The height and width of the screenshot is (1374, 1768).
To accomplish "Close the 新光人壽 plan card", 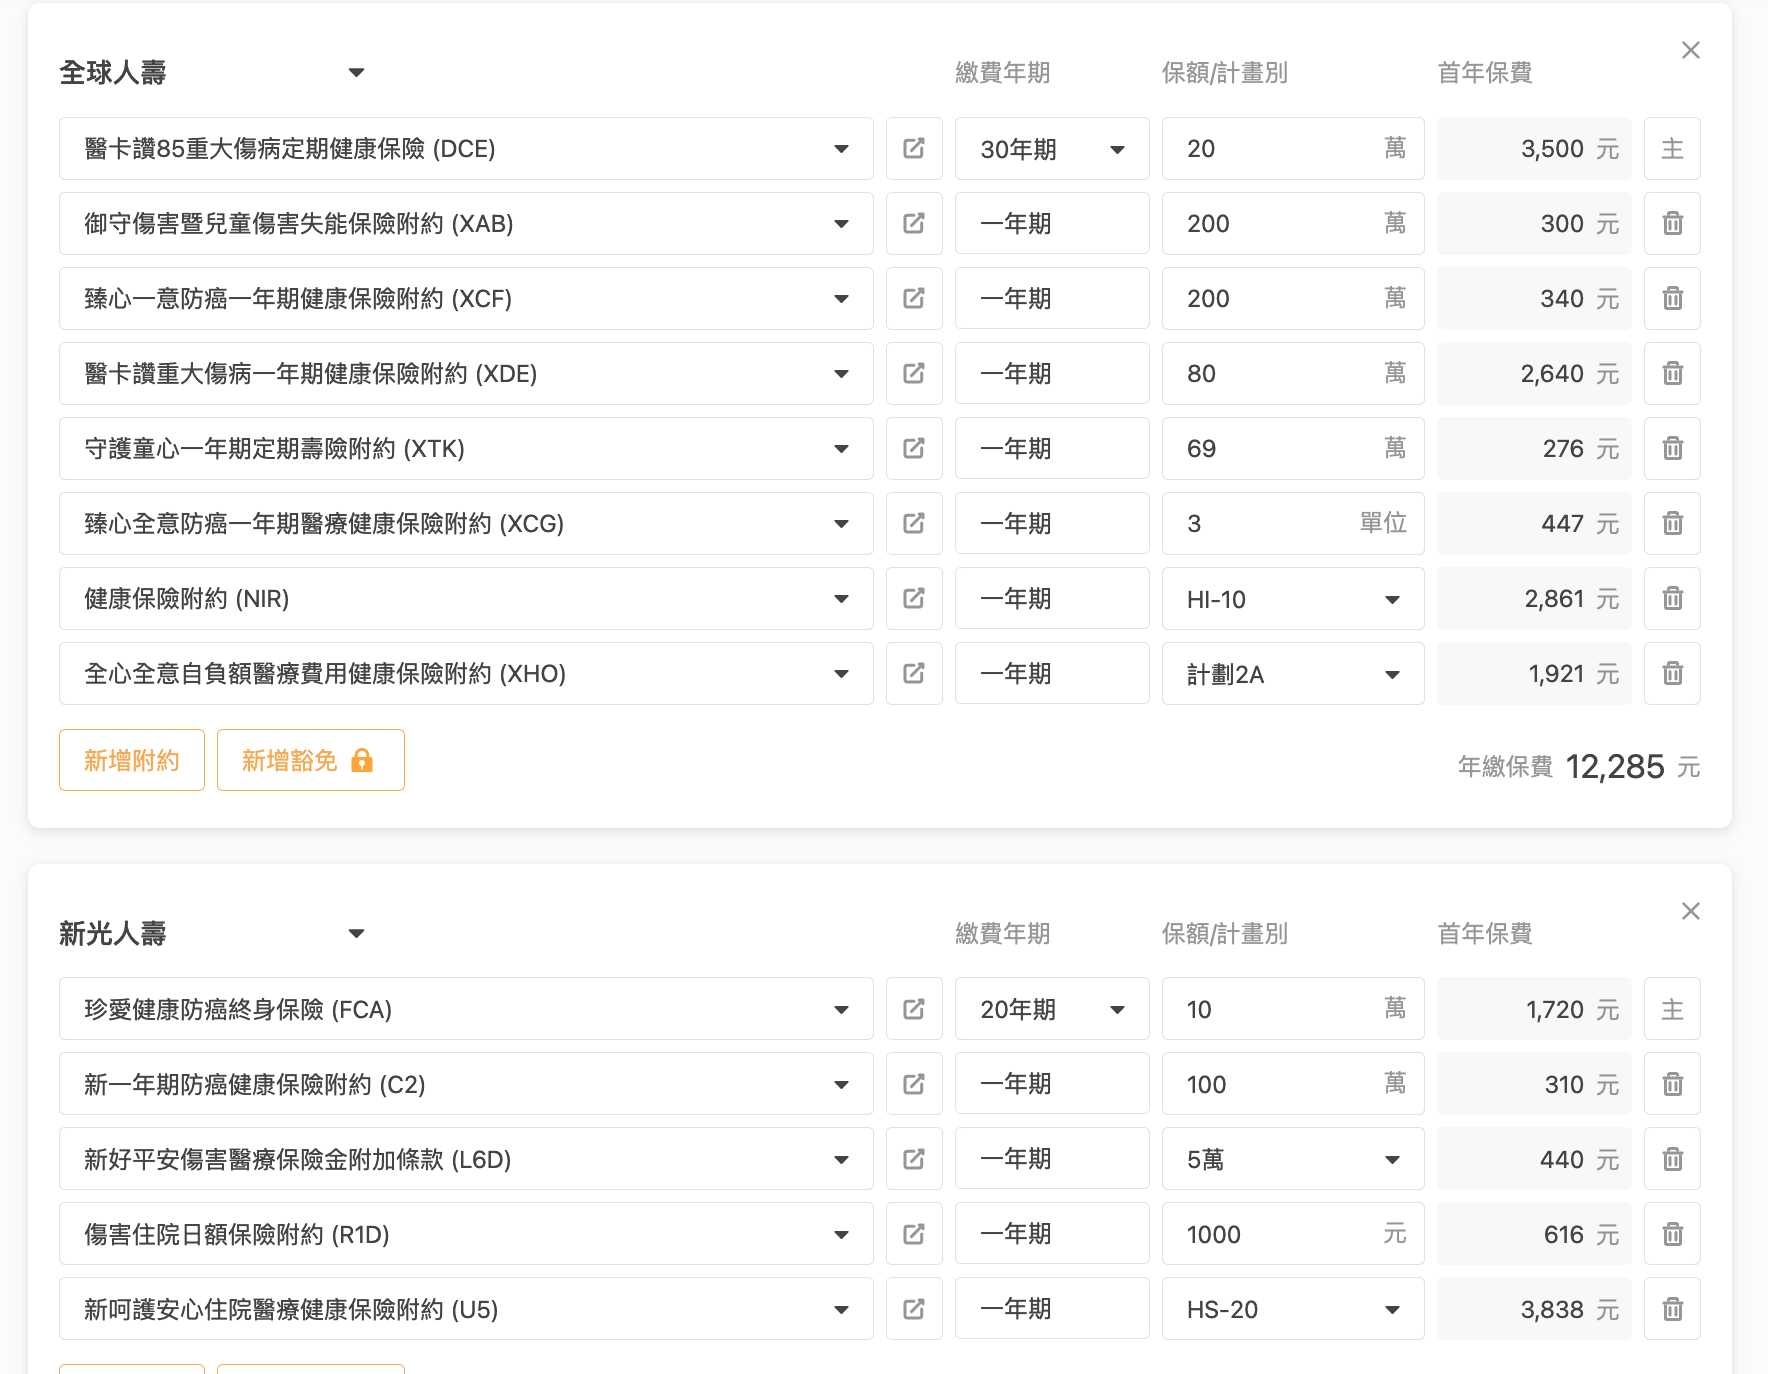I will click(x=1691, y=911).
